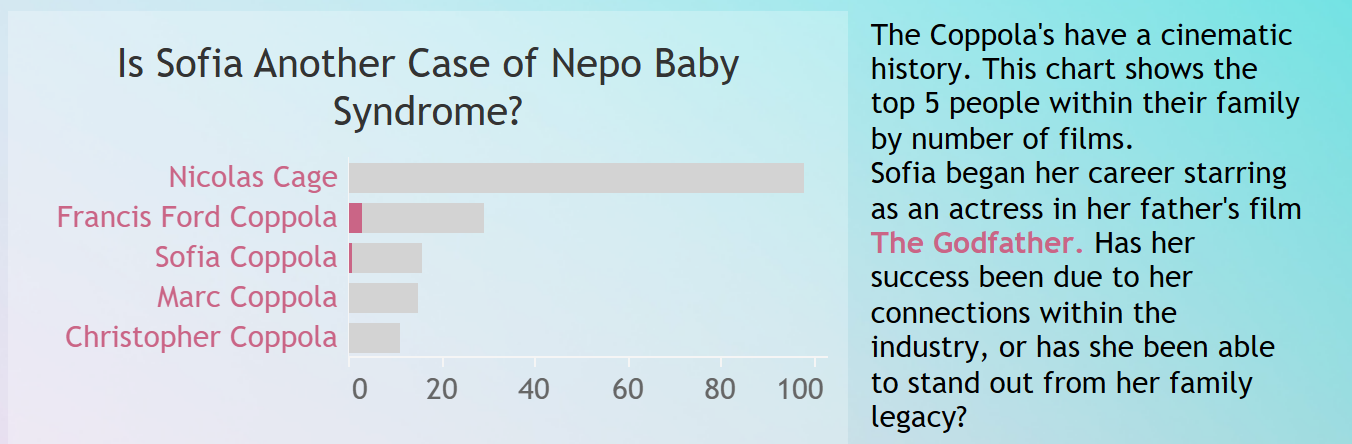Select the 100 tick label on the x-axis
1352x444 pixels.
click(806, 389)
